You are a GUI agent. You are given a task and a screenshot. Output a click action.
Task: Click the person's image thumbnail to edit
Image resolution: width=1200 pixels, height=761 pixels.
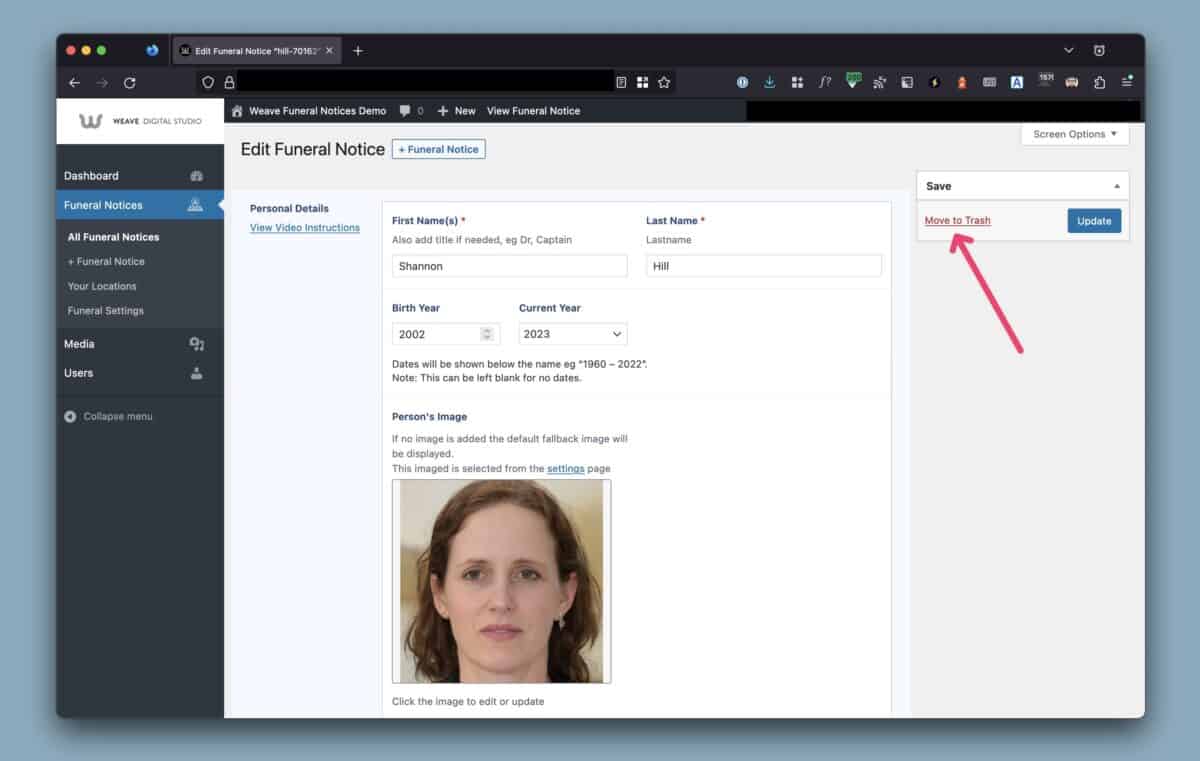(501, 581)
